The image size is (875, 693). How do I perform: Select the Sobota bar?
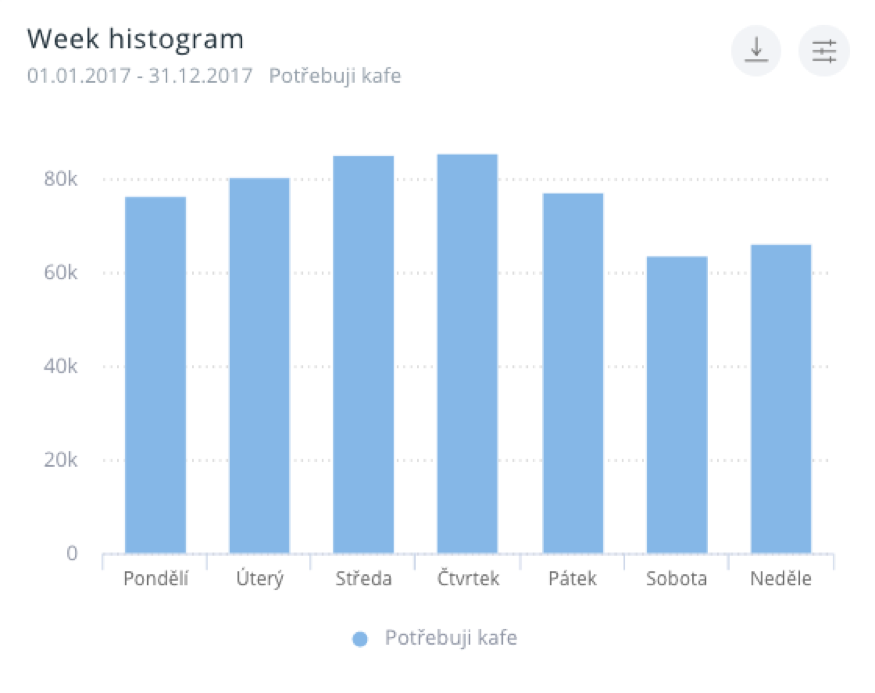[677, 405]
